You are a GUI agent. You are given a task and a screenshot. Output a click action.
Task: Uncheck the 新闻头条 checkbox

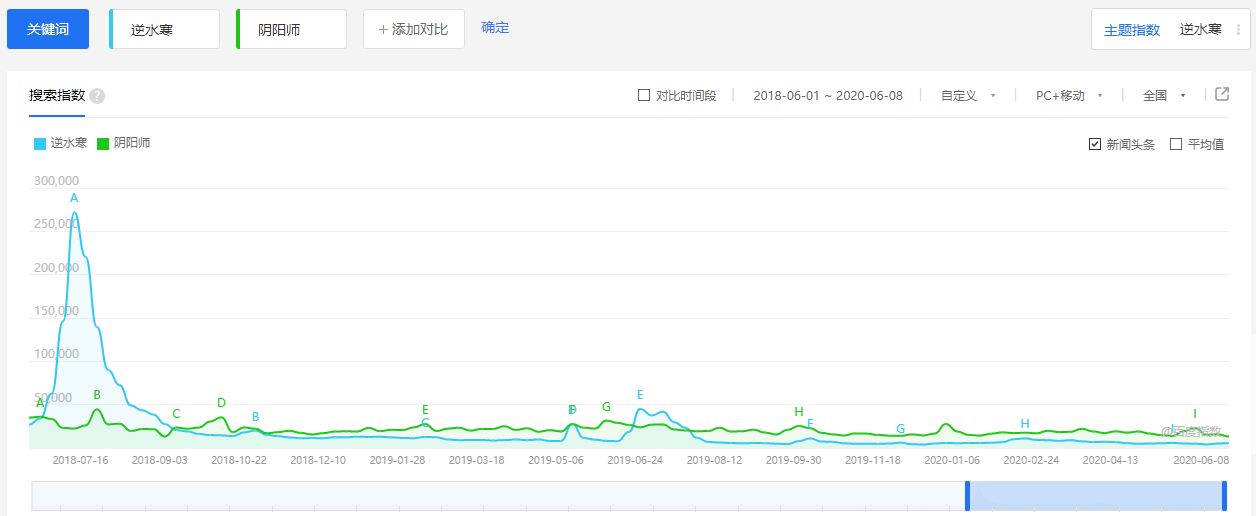(x=1095, y=144)
